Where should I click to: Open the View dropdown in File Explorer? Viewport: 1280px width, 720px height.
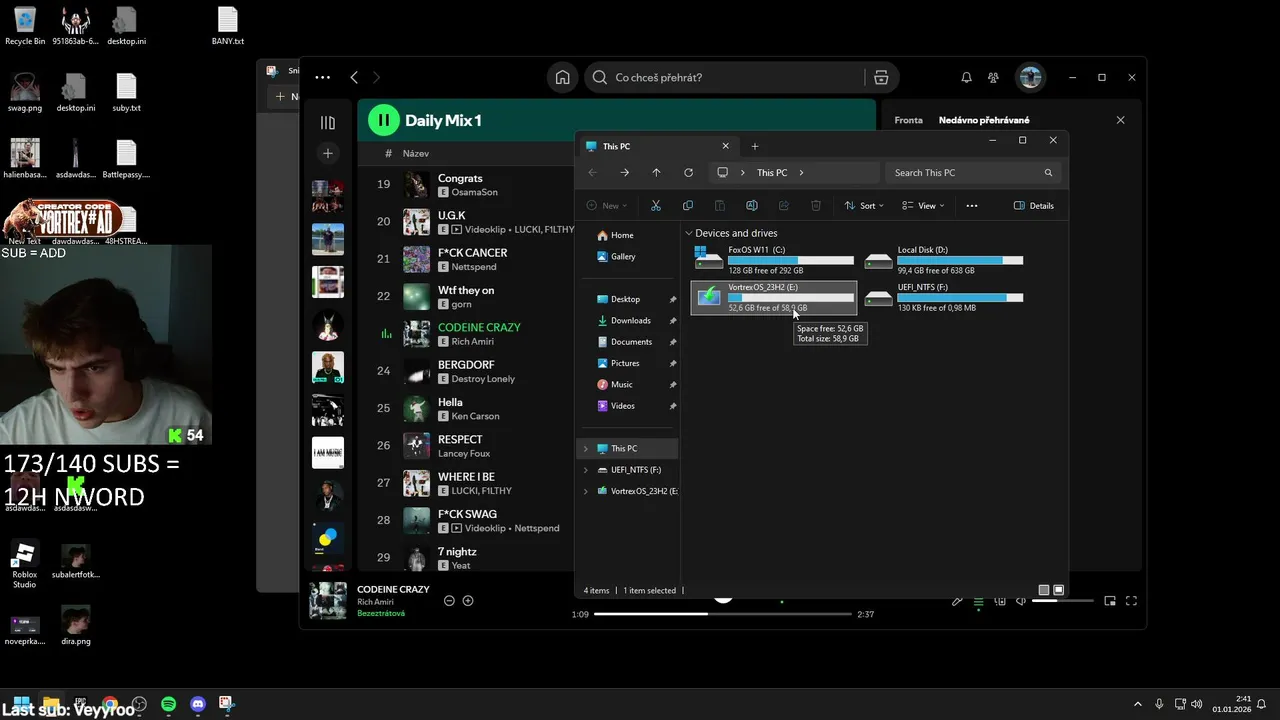(x=923, y=205)
